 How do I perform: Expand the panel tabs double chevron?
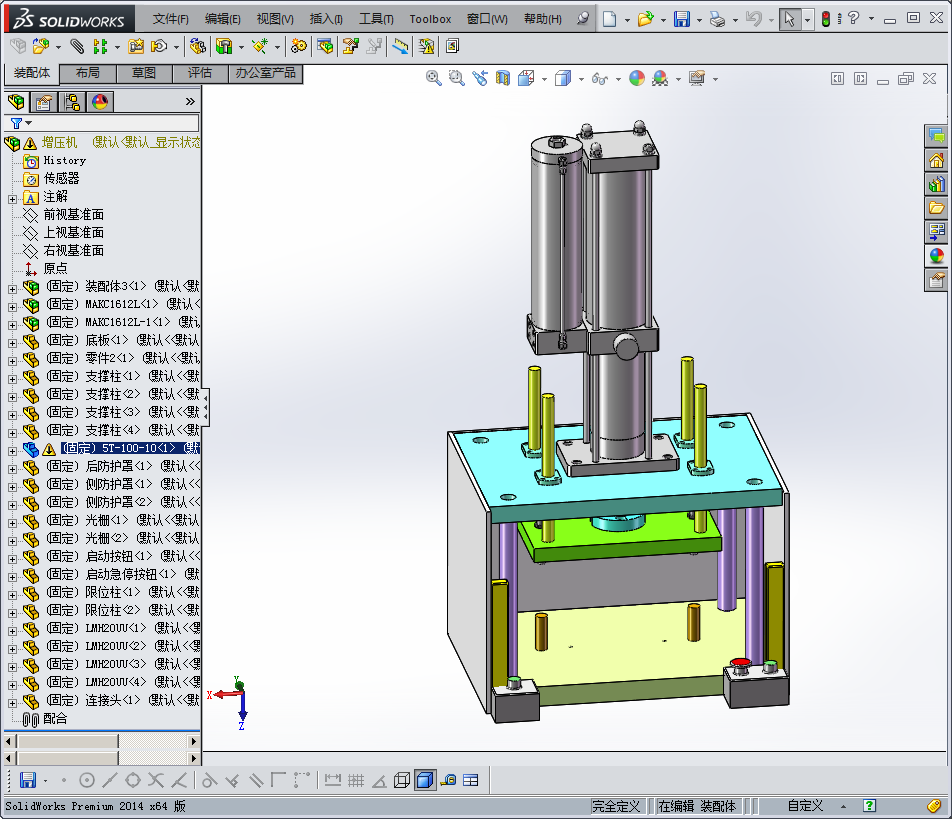[x=190, y=101]
